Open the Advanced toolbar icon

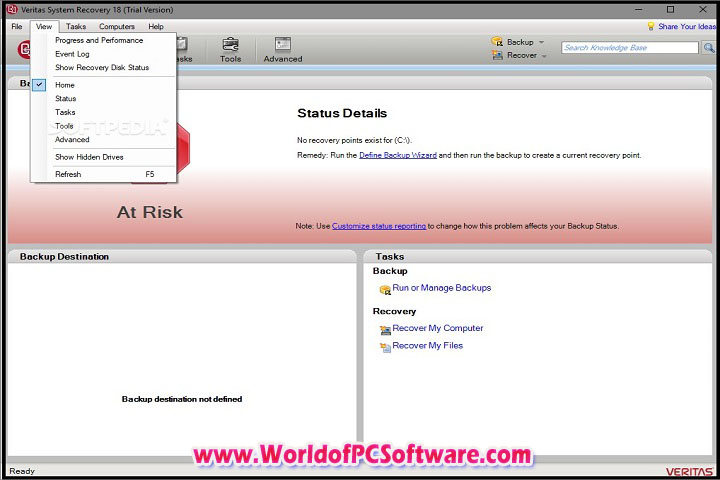(283, 50)
